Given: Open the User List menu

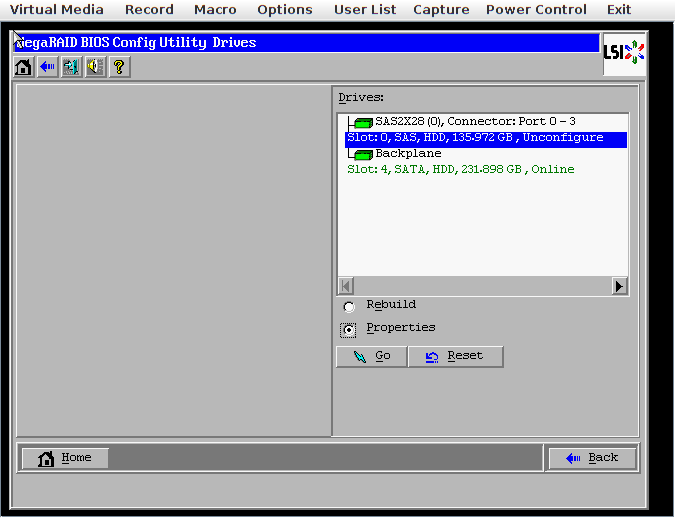Looking at the screenshot, I should [365, 9].
